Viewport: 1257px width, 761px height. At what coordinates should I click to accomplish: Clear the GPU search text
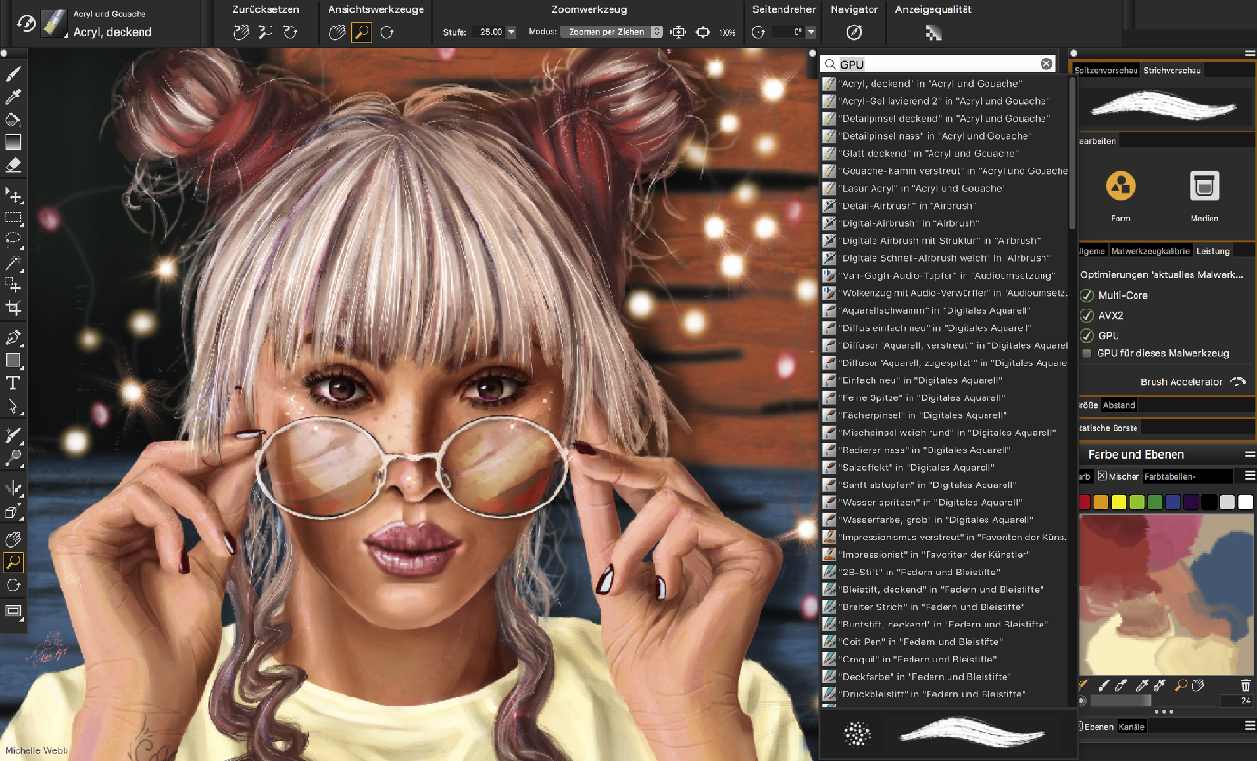(x=1047, y=63)
